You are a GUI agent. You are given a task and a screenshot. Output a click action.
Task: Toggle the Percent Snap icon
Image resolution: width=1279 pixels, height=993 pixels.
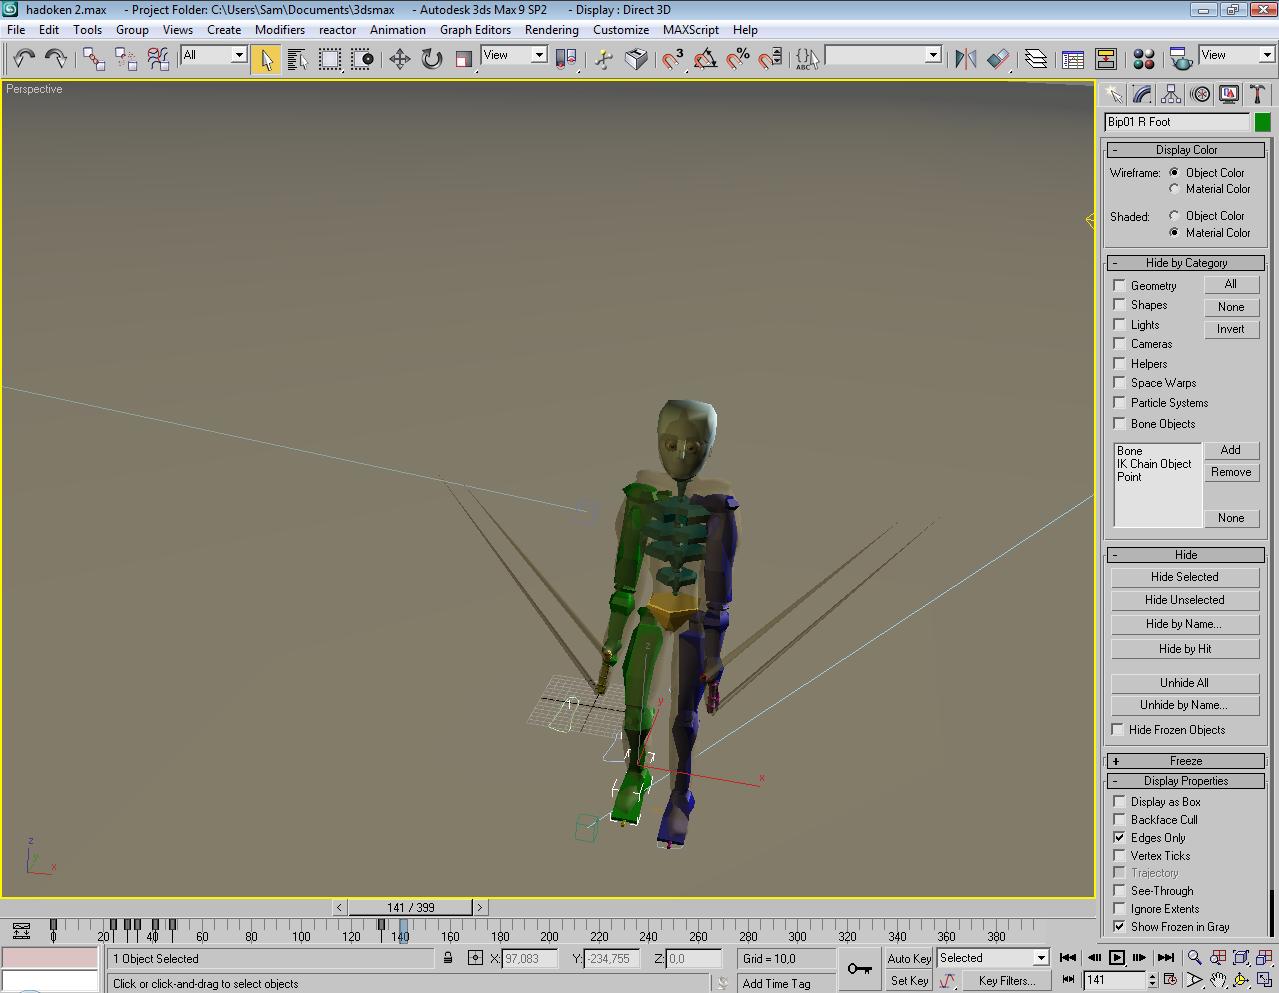tap(738, 59)
